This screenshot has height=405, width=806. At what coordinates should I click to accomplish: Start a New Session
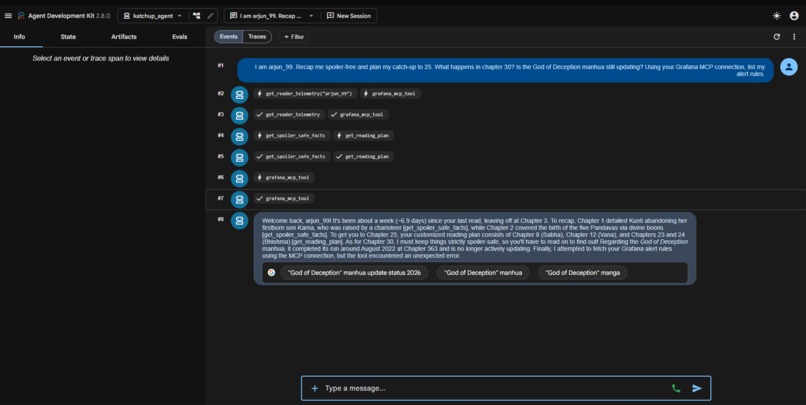tap(349, 15)
